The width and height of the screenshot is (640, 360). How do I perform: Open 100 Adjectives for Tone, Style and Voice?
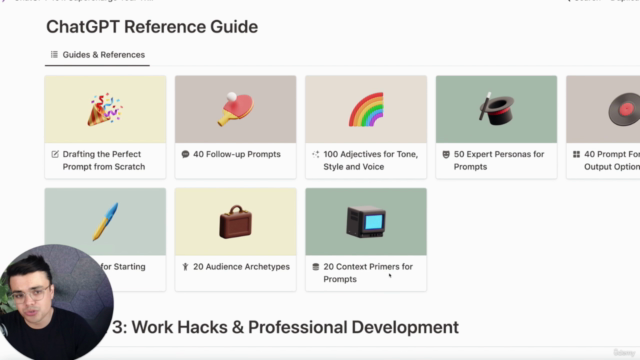pyautogui.click(x=371, y=160)
